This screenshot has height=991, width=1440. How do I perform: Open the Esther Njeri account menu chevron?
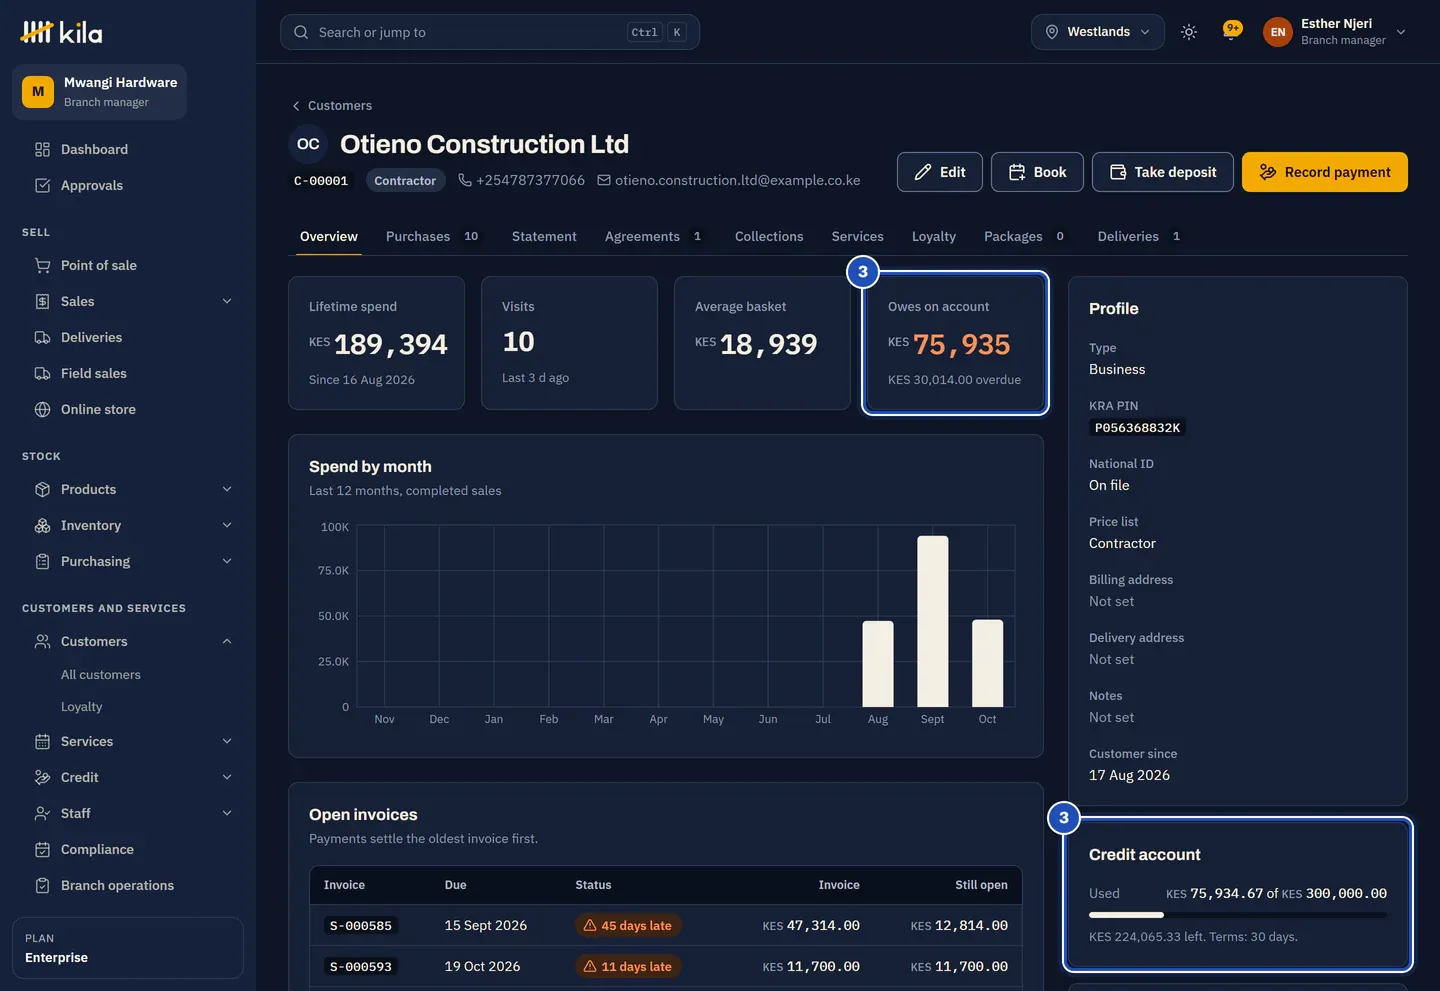coord(1401,32)
